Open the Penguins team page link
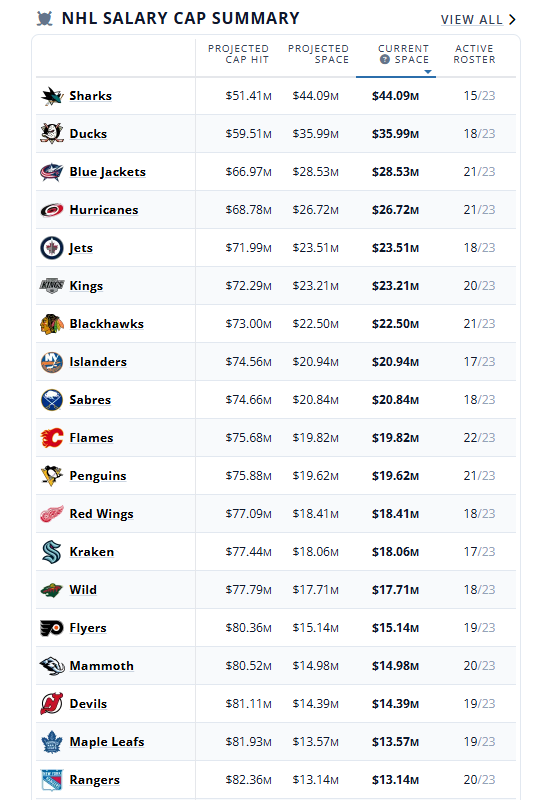The width and height of the screenshot is (544, 800). pyautogui.click(x=98, y=476)
